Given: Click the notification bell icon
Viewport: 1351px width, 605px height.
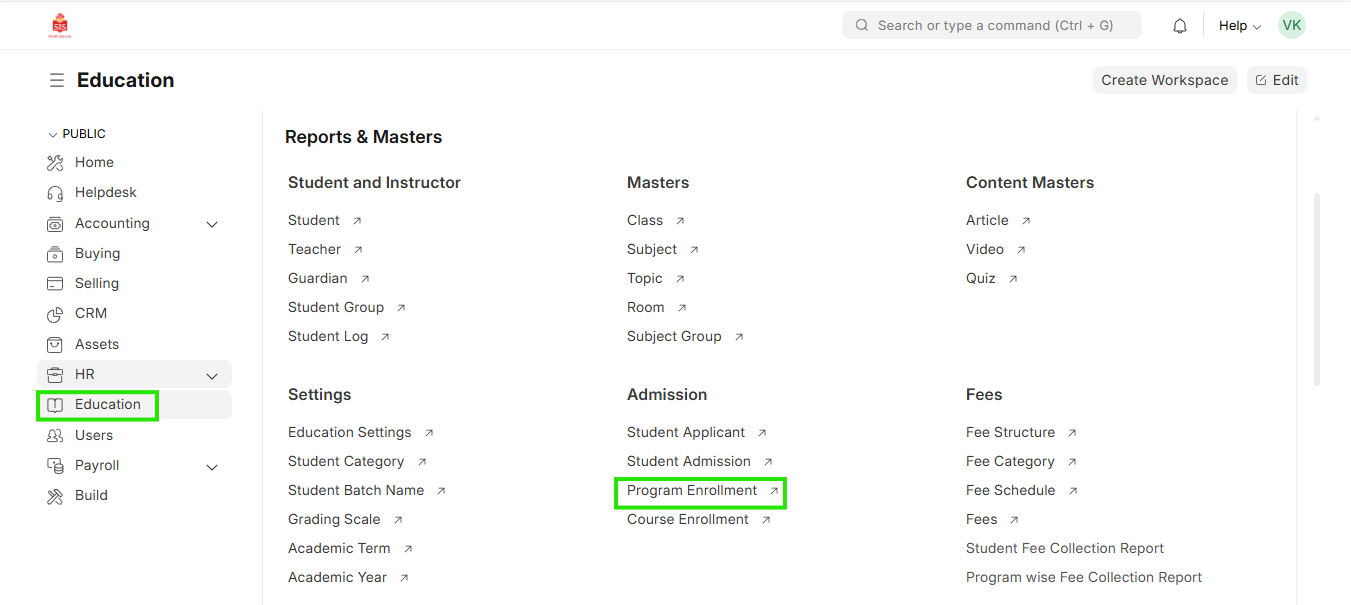Looking at the screenshot, I should pos(1180,26).
